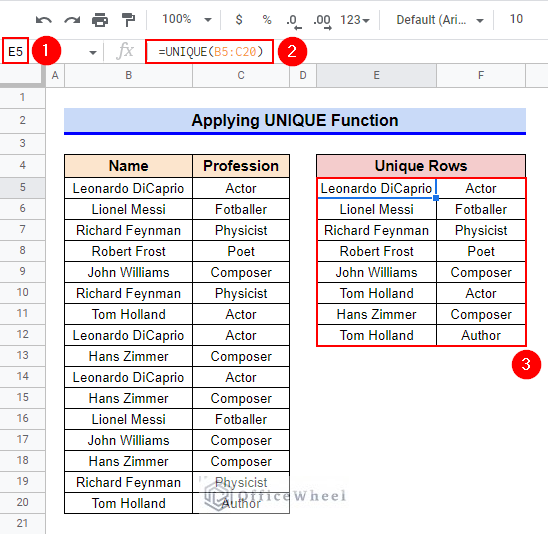Screen dimensions: 548x534
Task: Expand the Default (Ari... font dropdown
Action: point(440,20)
